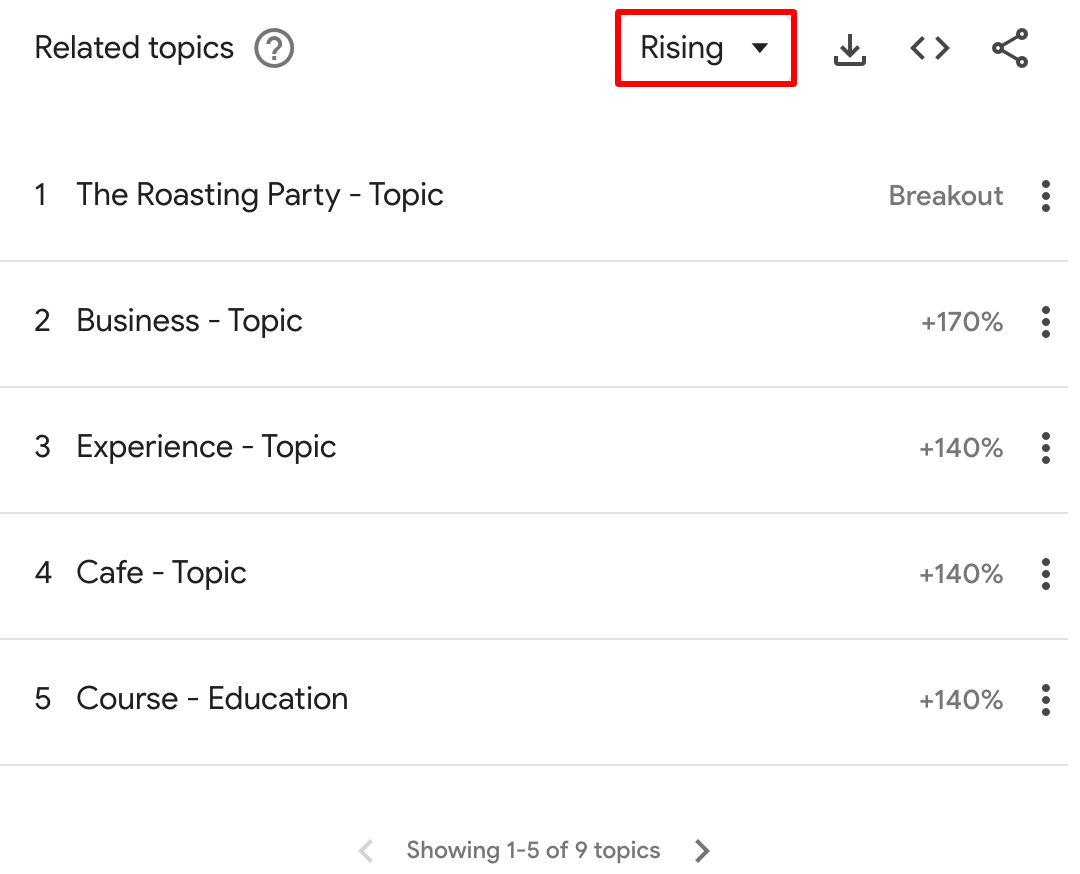Image resolution: width=1080 pixels, height=874 pixels.
Task: Open options menu for Course - Education
Action: click(x=1045, y=700)
